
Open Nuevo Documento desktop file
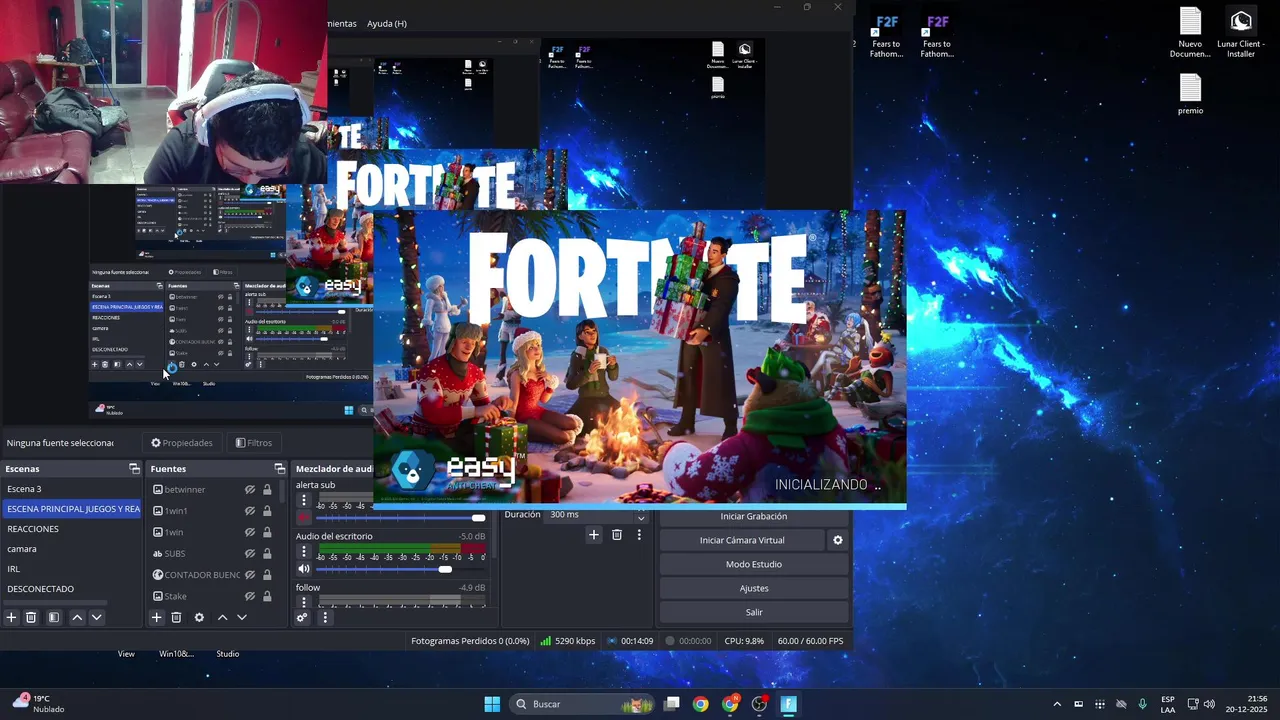1190,34
